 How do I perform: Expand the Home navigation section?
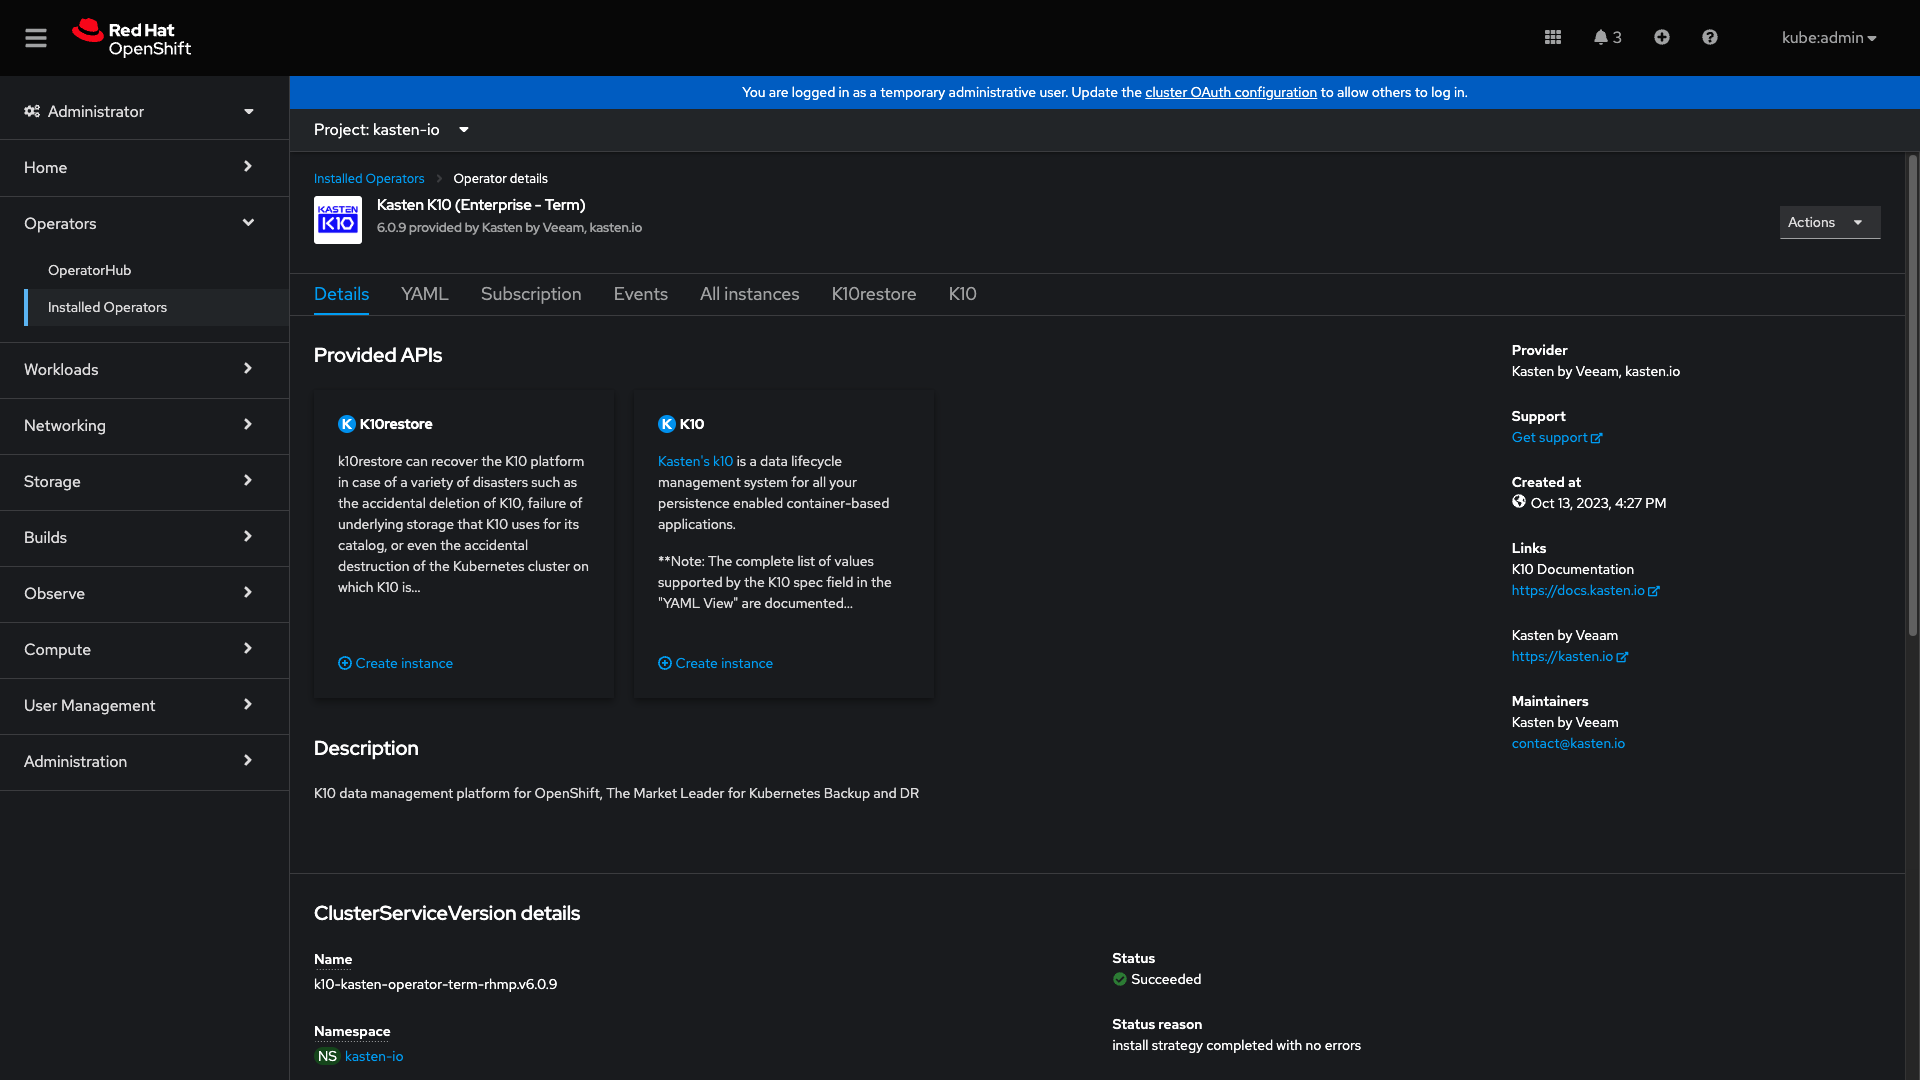144,167
